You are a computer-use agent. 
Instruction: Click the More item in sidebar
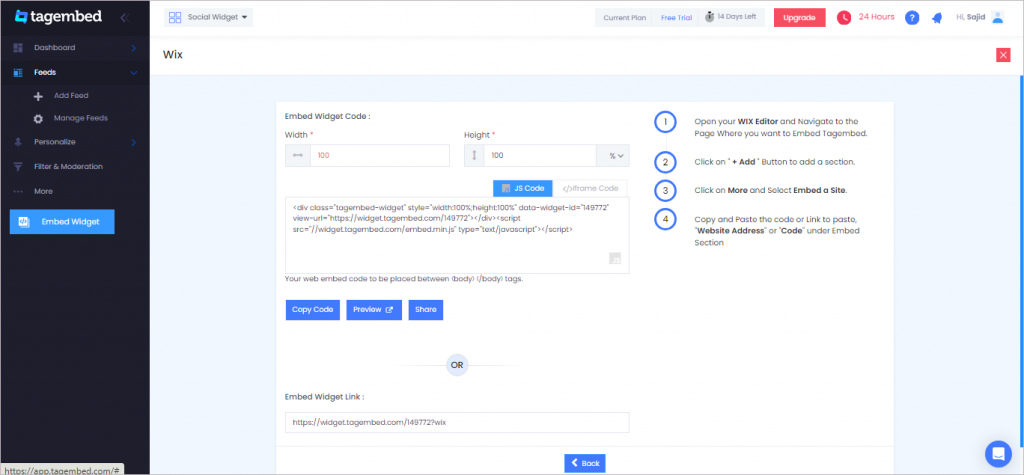pos(43,191)
